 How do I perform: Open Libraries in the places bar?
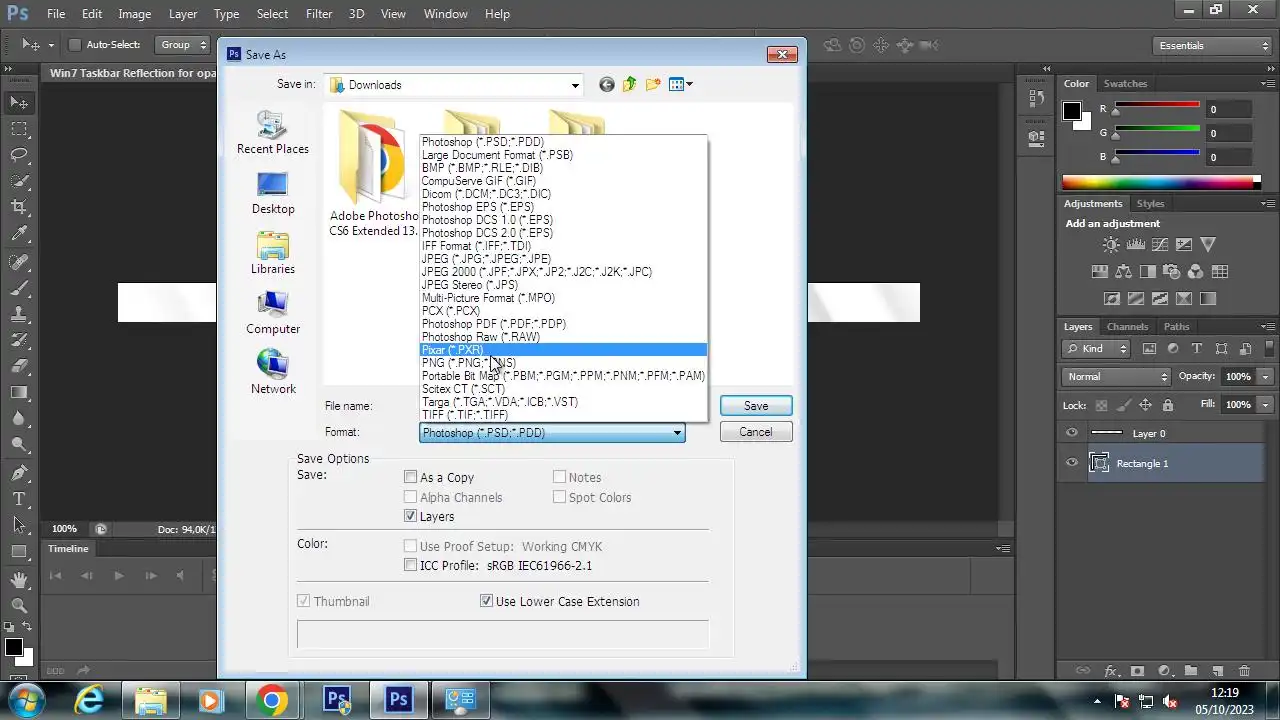tap(272, 253)
